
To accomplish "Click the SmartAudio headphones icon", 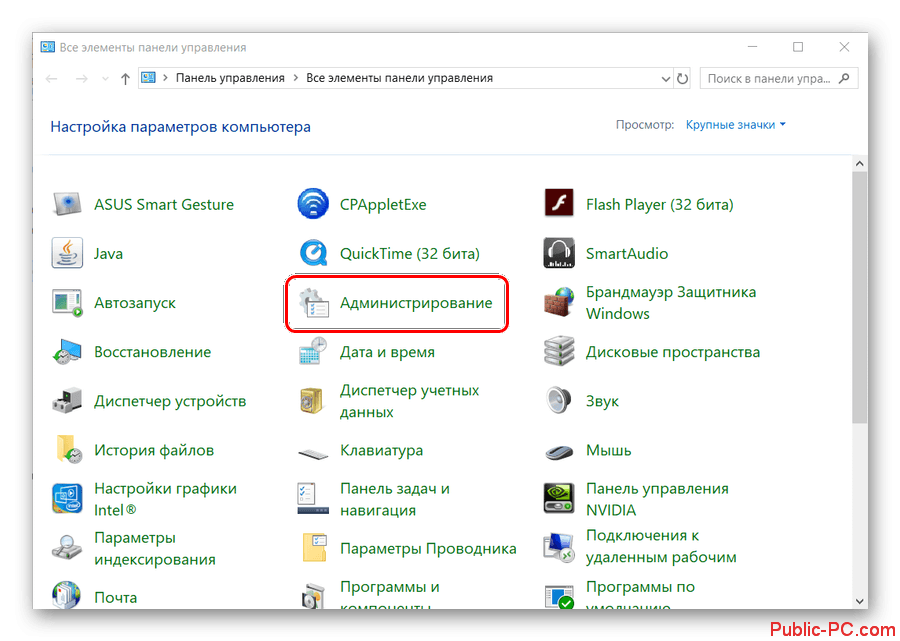I will coord(558,253).
